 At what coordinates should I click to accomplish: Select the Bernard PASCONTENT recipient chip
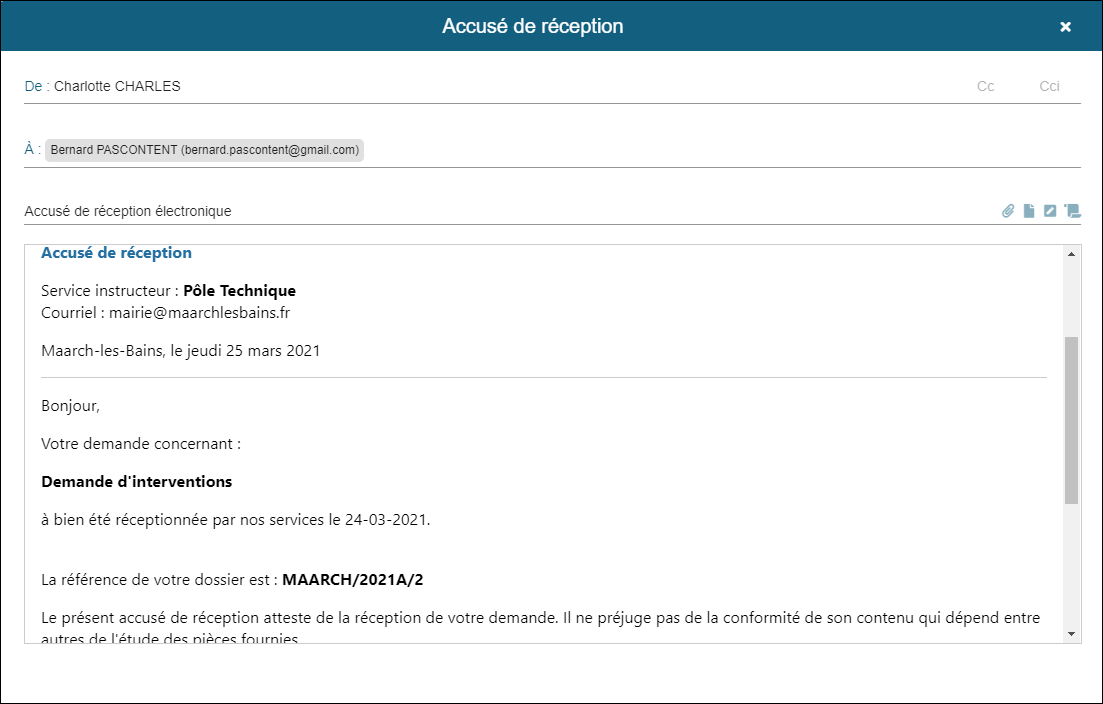click(x=205, y=150)
